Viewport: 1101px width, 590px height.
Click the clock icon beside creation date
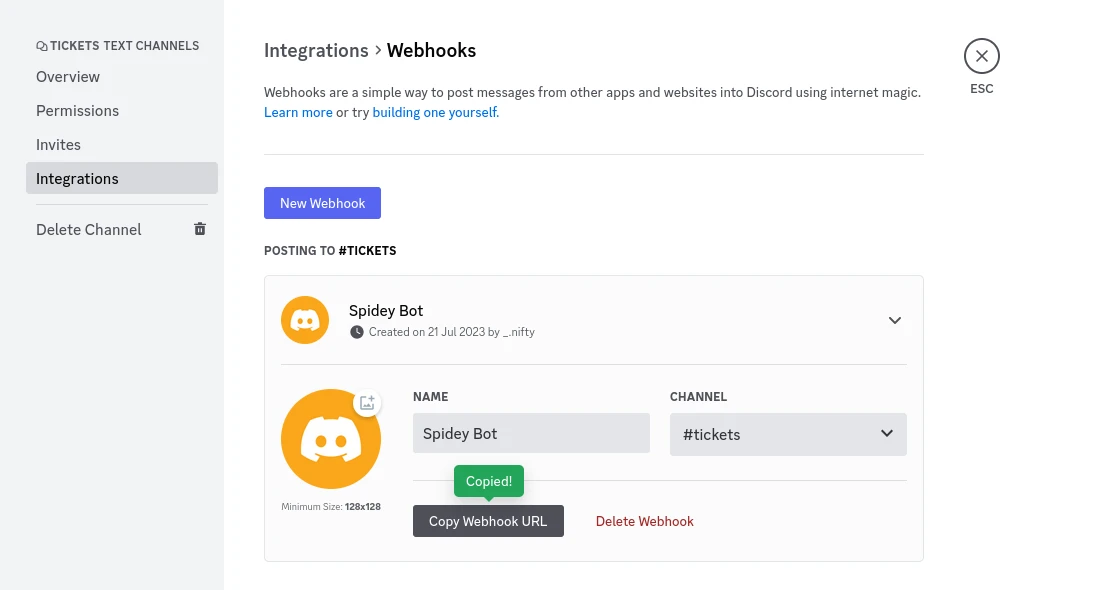pos(357,332)
